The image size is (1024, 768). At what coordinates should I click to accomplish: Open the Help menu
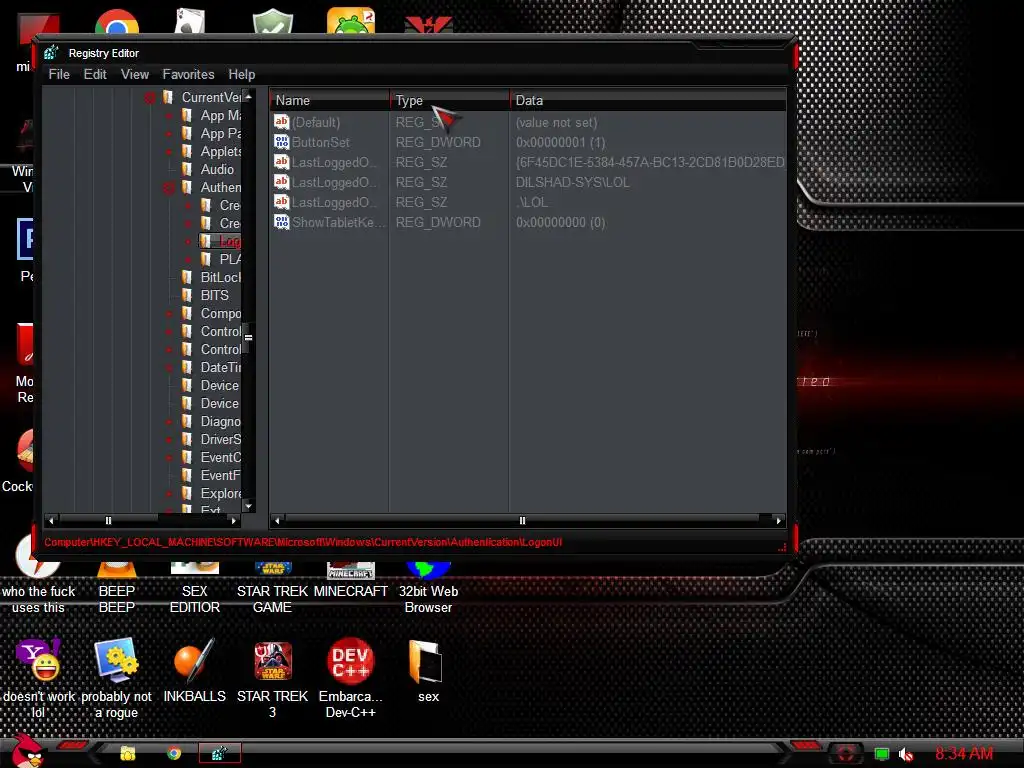pos(242,74)
